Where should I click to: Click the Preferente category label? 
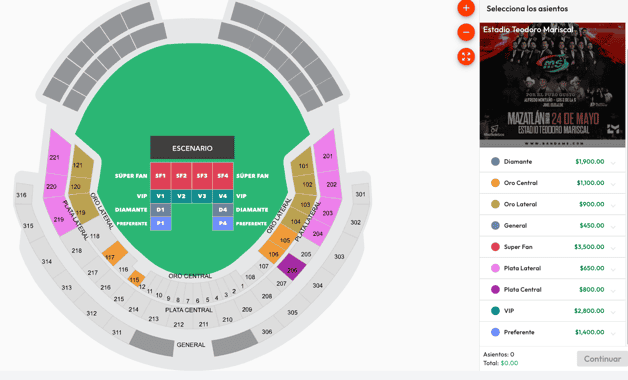(519, 332)
